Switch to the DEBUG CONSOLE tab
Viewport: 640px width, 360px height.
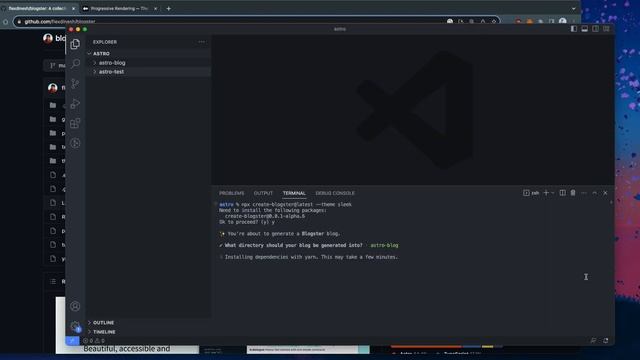pyautogui.click(x=335, y=193)
